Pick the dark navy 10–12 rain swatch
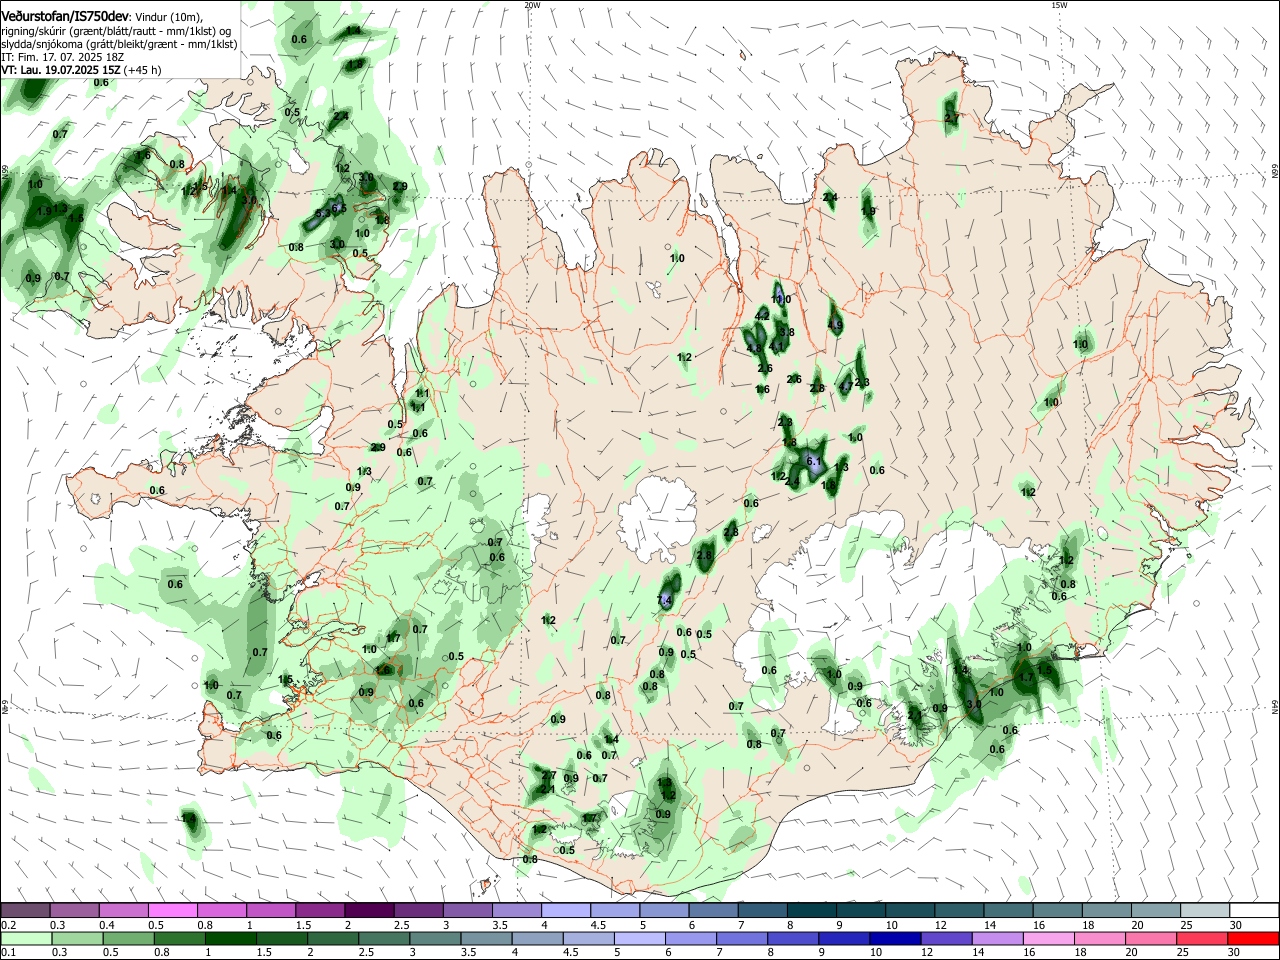 click(x=893, y=938)
